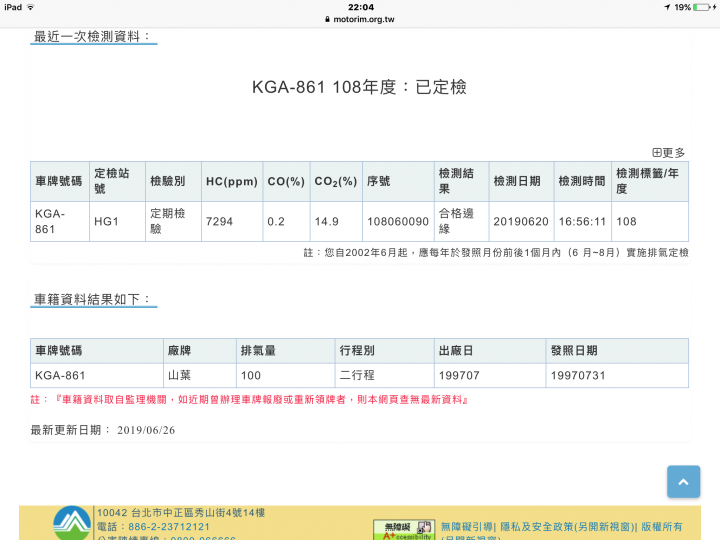720x540 pixels.
Task: Click the 序號 column header
Action: coord(398,181)
